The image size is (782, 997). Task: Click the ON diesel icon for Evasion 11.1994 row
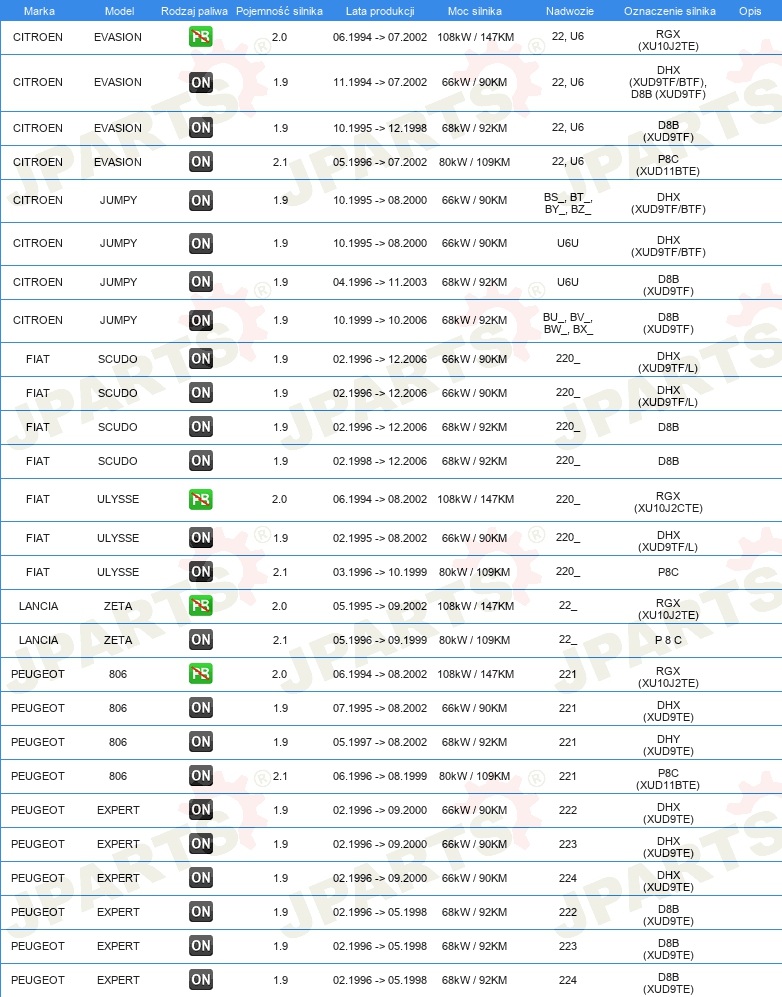tap(201, 82)
